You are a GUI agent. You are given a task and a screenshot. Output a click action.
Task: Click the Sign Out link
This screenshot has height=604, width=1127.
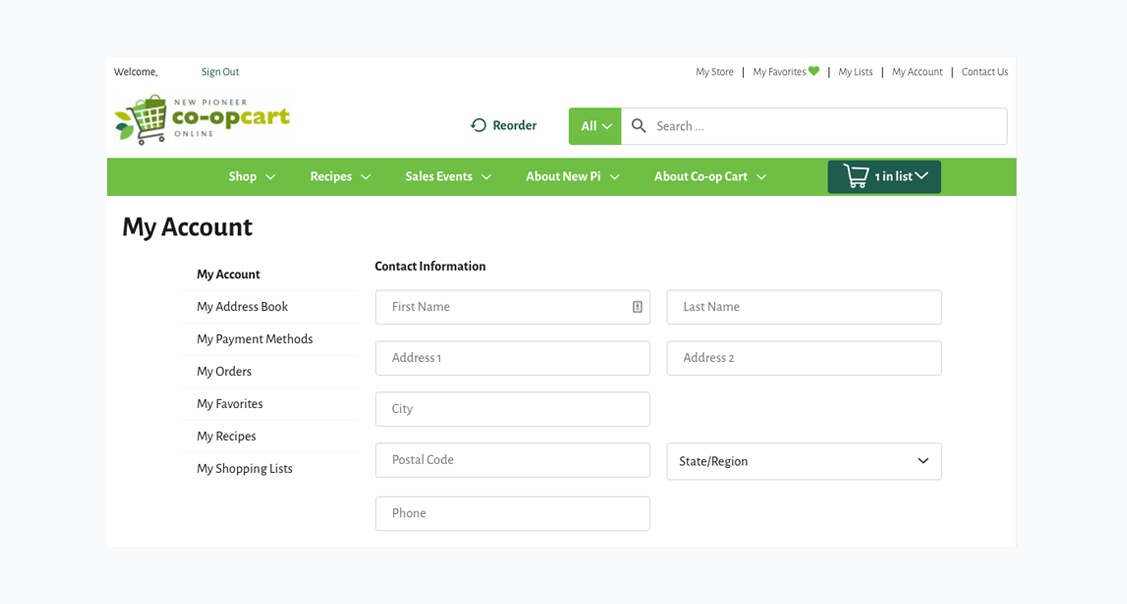click(x=220, y=72)
